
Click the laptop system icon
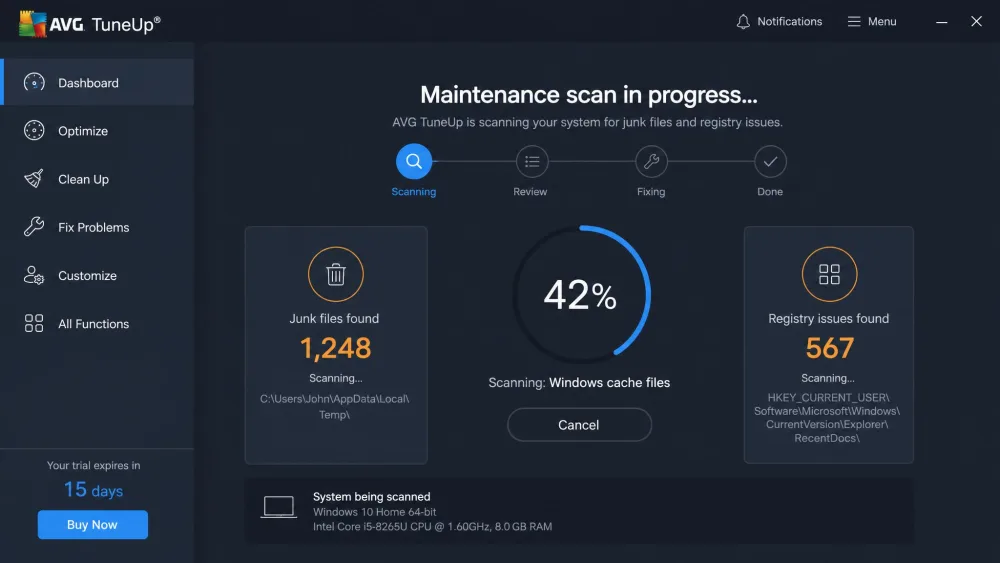pos(279,508)
